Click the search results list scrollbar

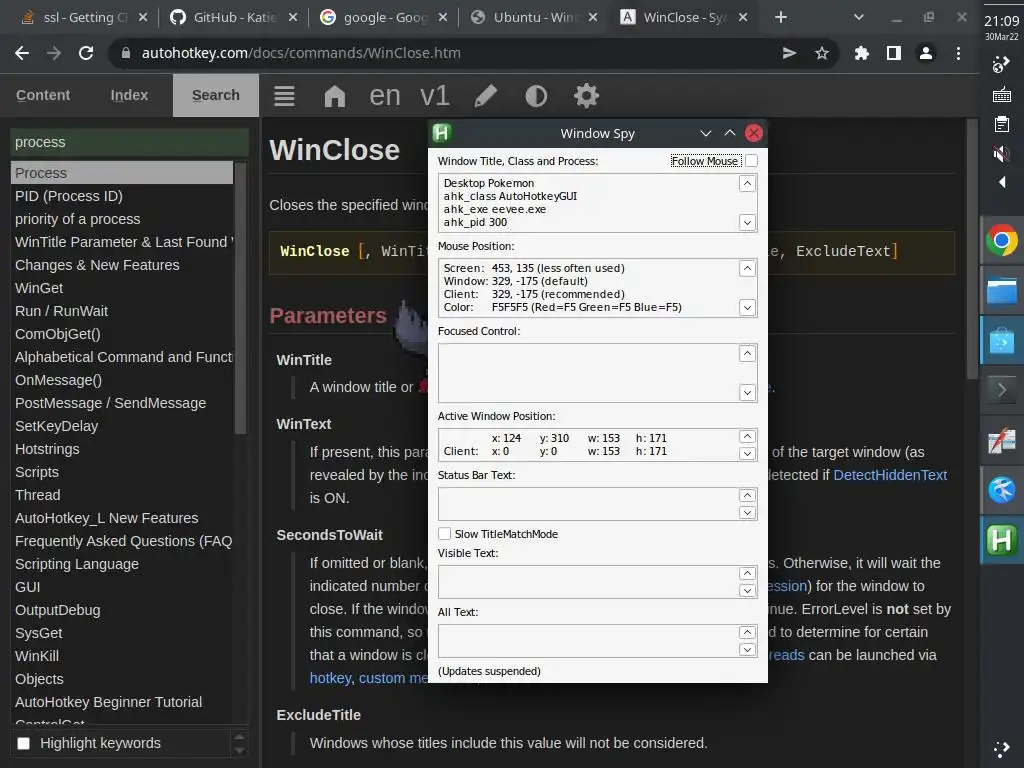(240, 300)
